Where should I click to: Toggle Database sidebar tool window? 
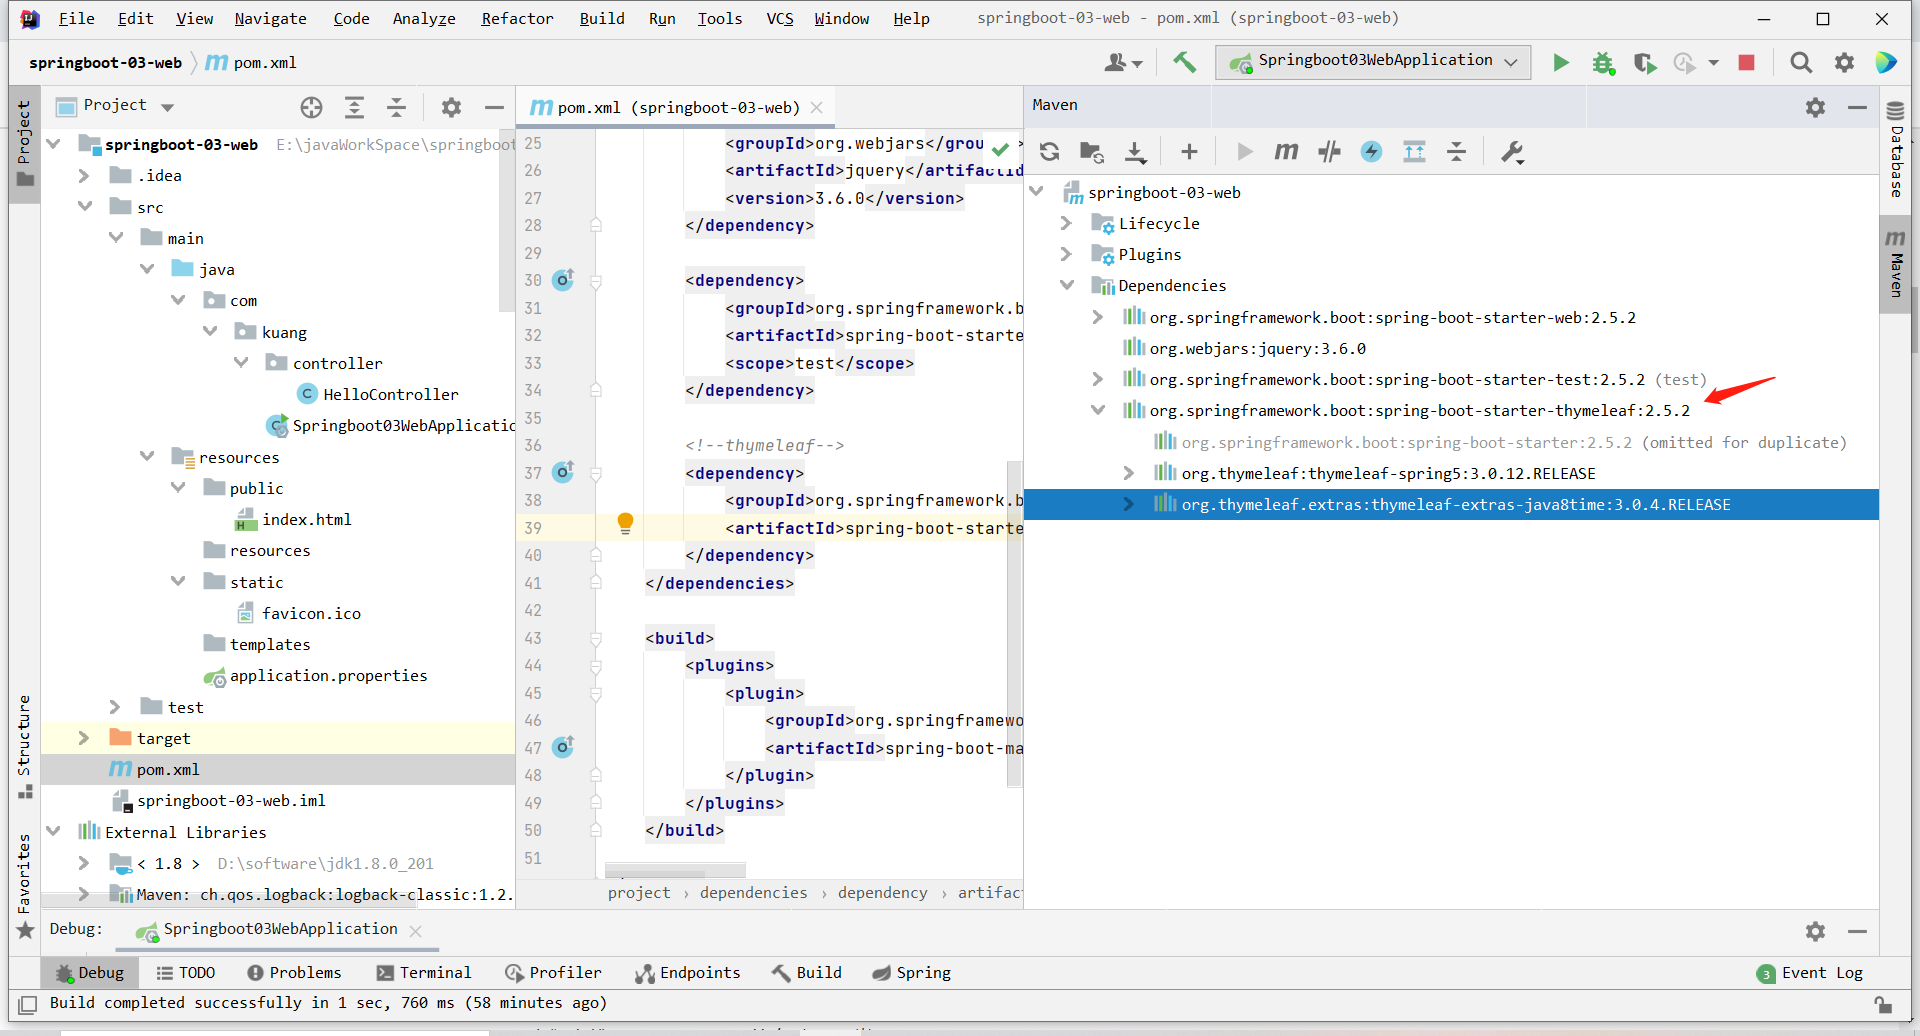click(x=1896, y=149)
